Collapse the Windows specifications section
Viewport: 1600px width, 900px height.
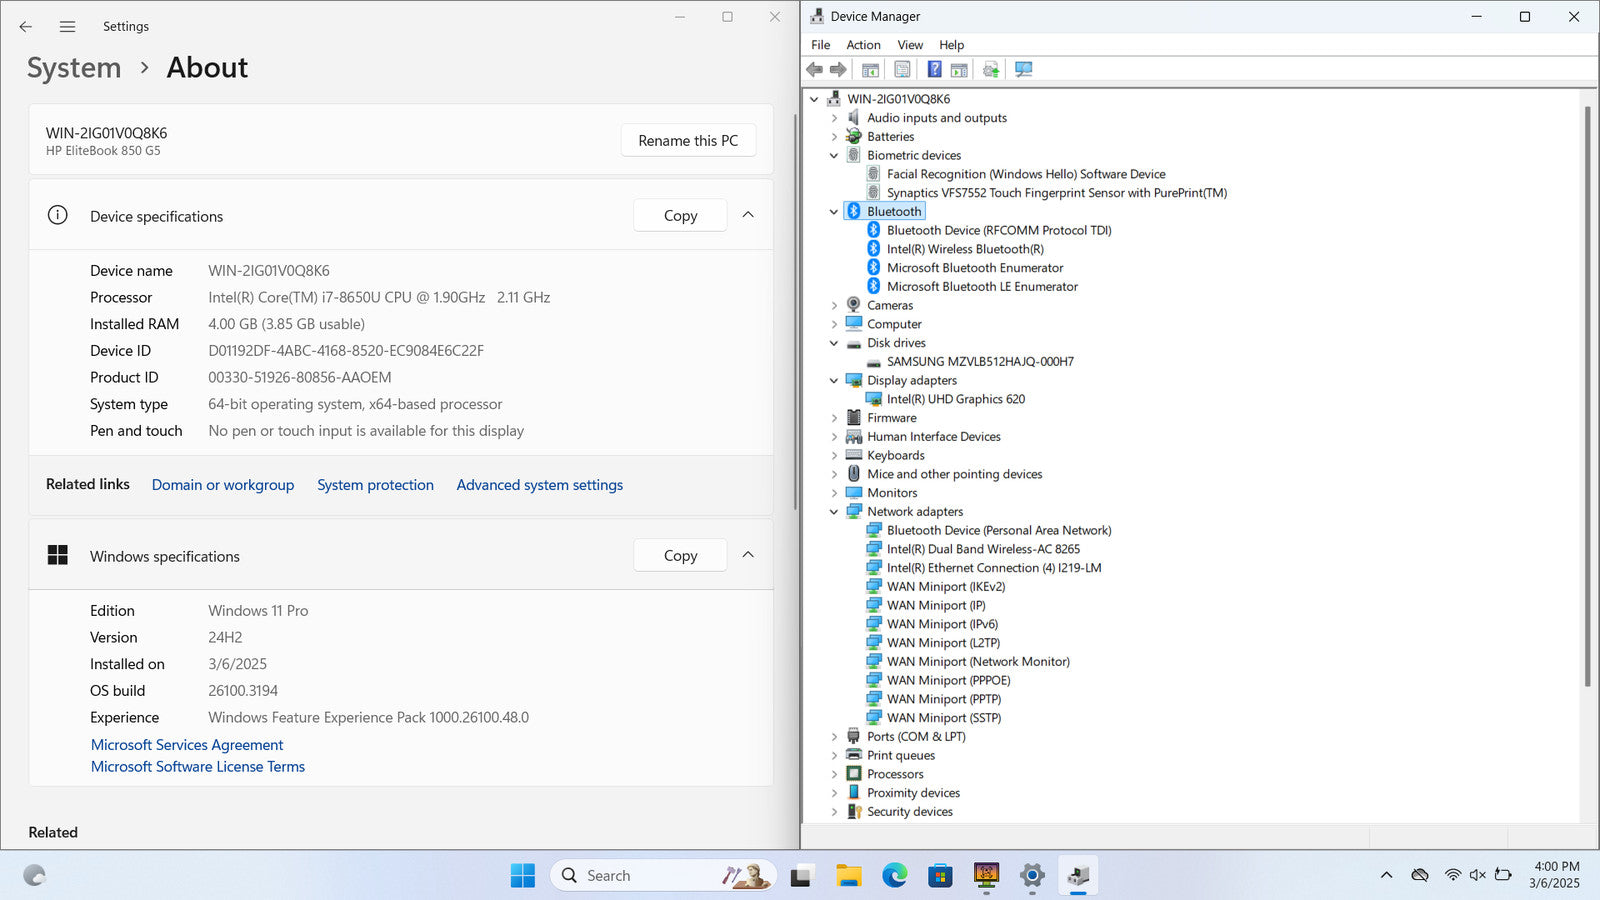[x=748, y=555]
